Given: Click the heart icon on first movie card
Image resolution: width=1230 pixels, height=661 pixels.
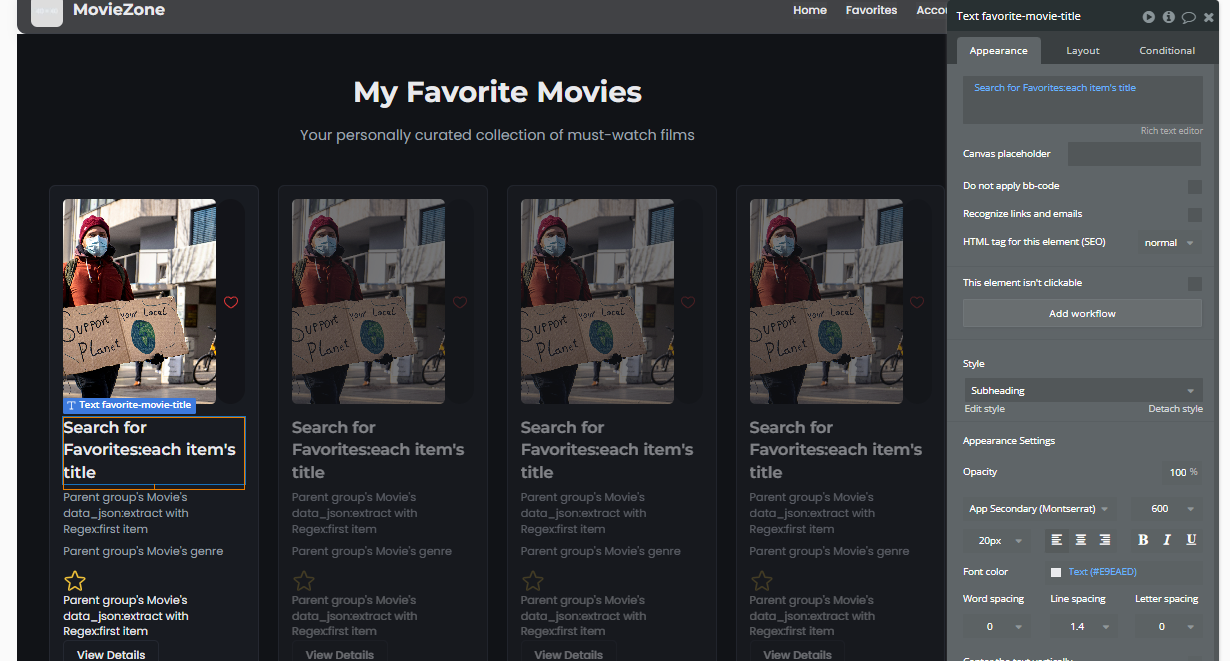Looking at the screenshot, I should 231,302.
